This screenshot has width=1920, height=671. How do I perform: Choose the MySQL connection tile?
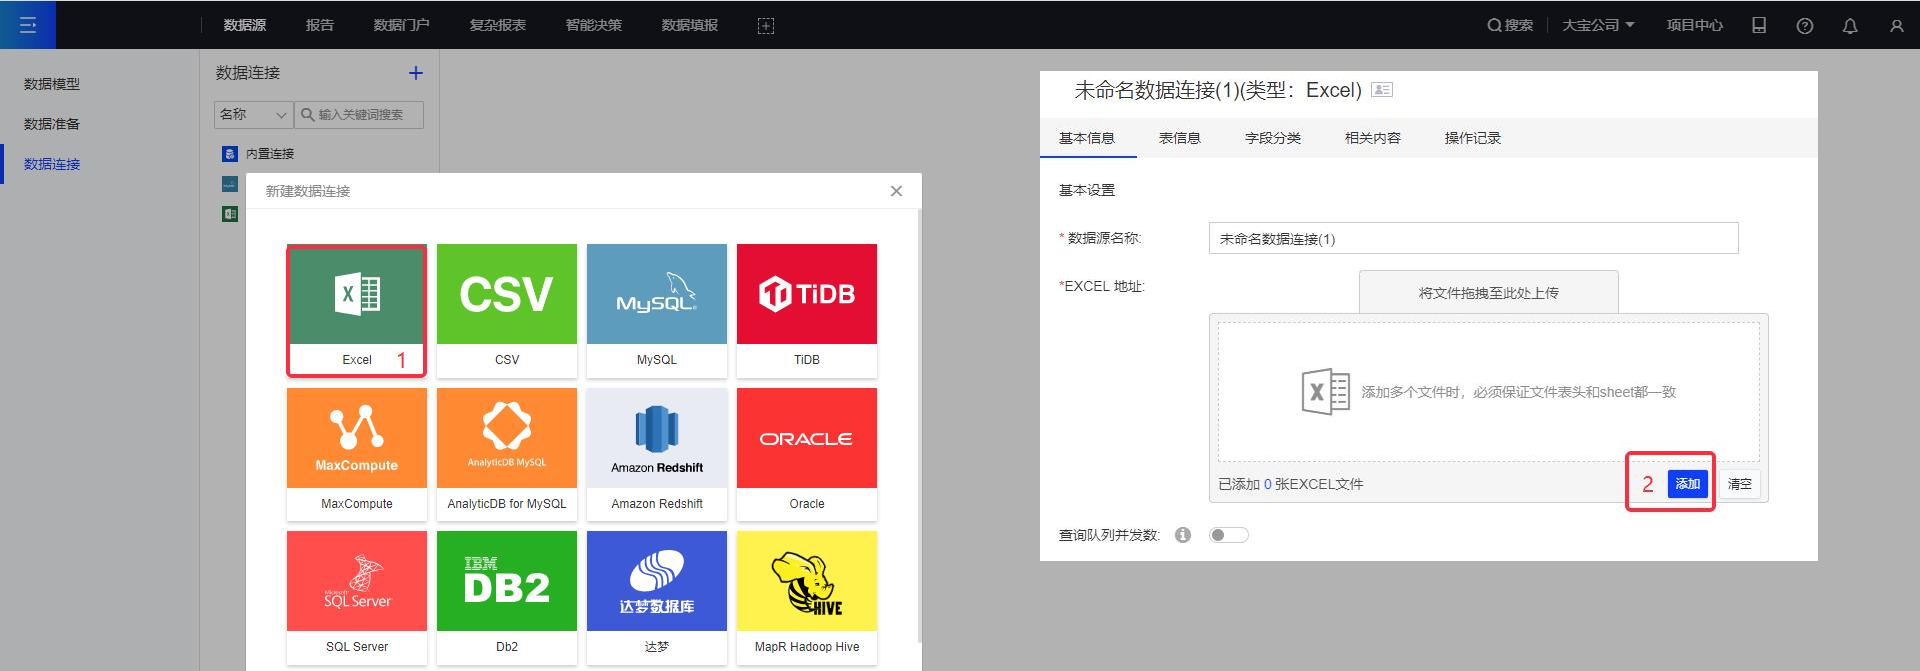tap(656, 310)
